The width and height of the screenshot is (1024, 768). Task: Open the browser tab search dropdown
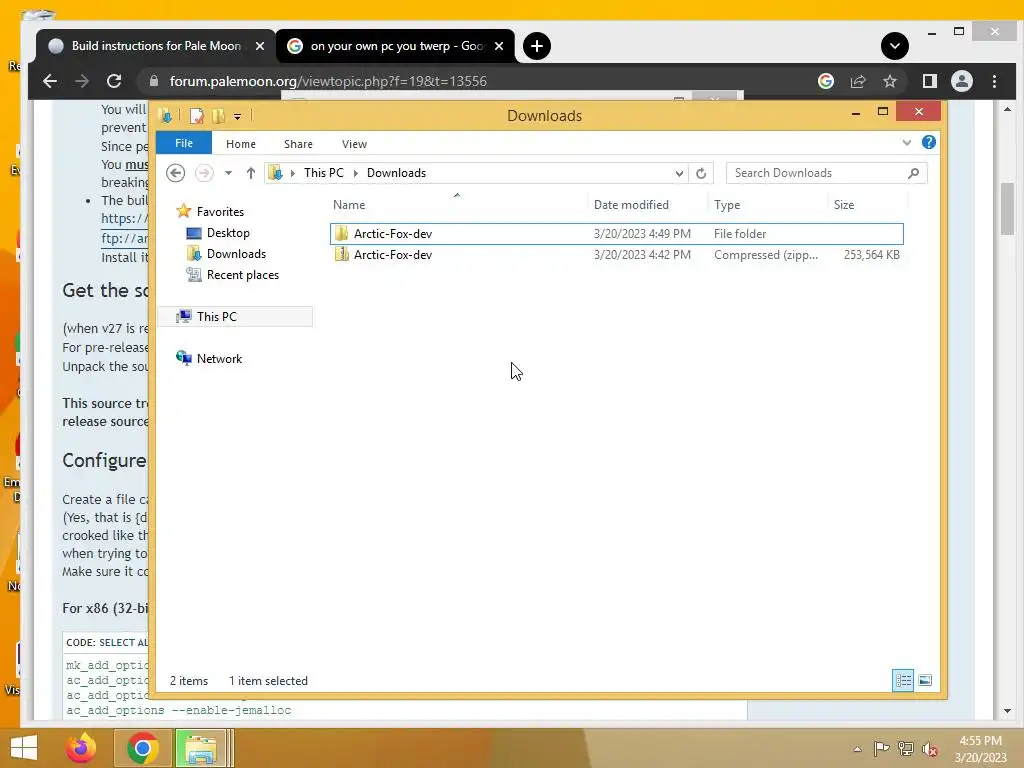(895, 46)
